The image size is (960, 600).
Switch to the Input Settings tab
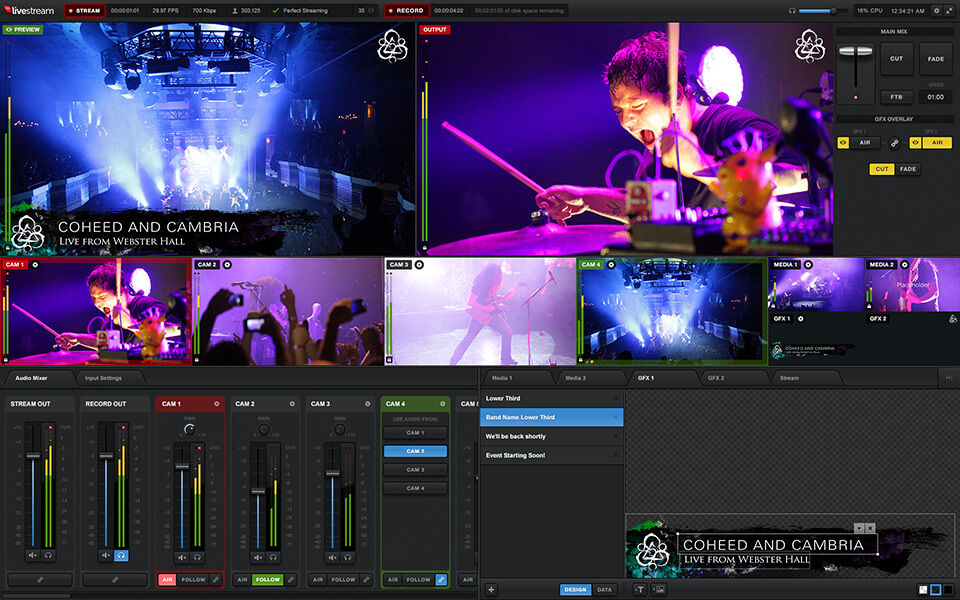pos(103,378)
